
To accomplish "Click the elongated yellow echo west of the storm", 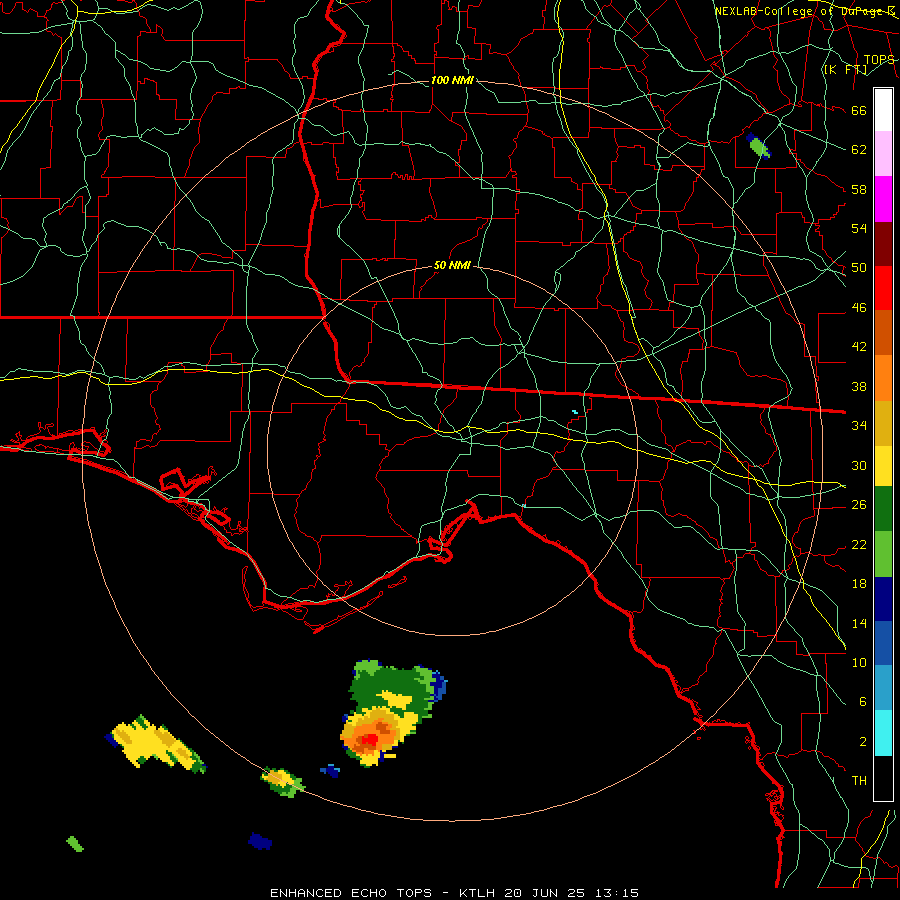I will pyautogui.click(x=154, y=744).
